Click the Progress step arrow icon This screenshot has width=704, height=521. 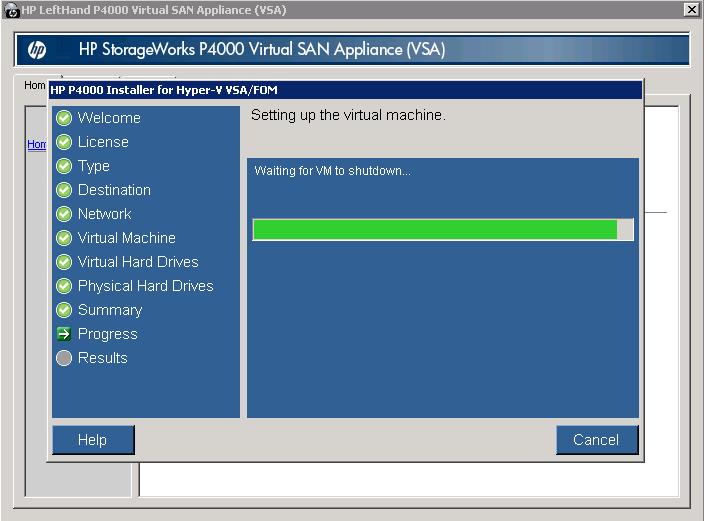click(64, 334)
